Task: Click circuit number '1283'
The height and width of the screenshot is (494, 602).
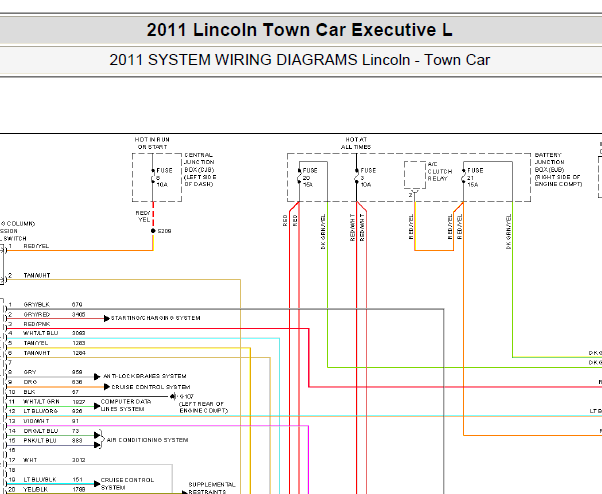Action: click(x=79, y=343)
